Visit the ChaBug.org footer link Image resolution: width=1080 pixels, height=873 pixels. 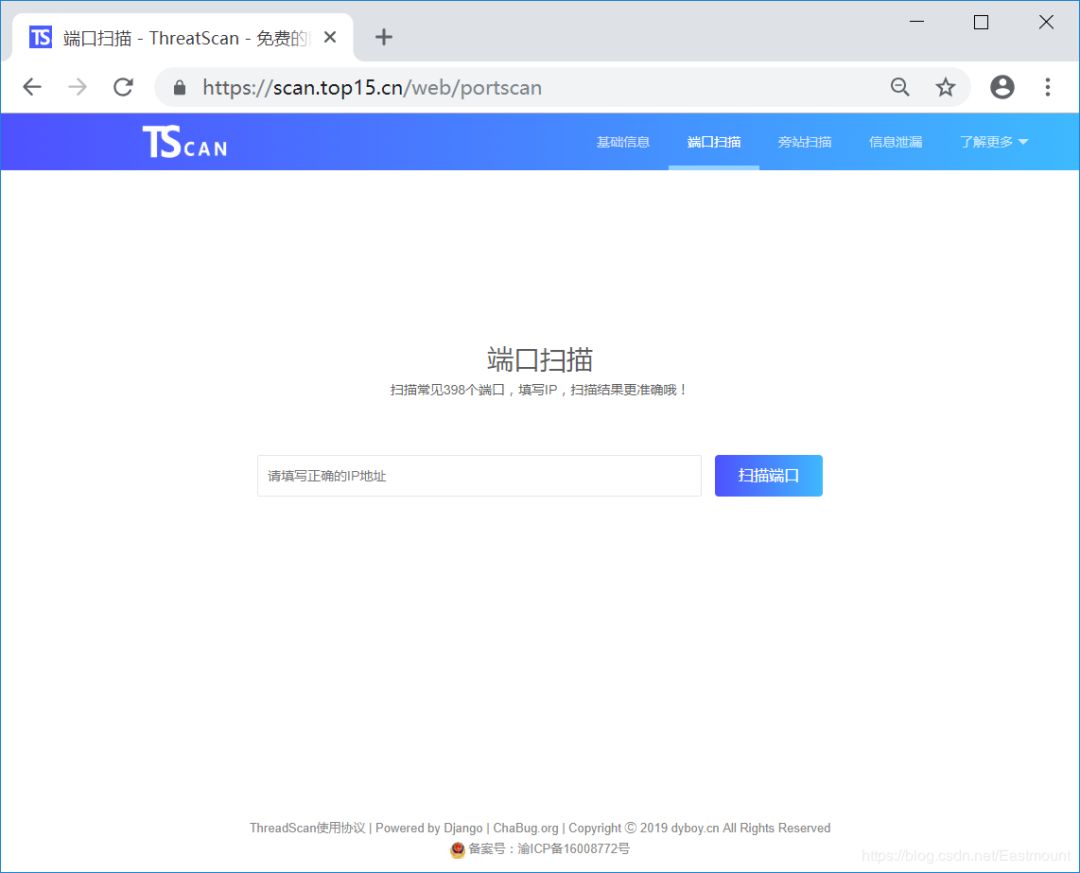click(x=525, y=827)
